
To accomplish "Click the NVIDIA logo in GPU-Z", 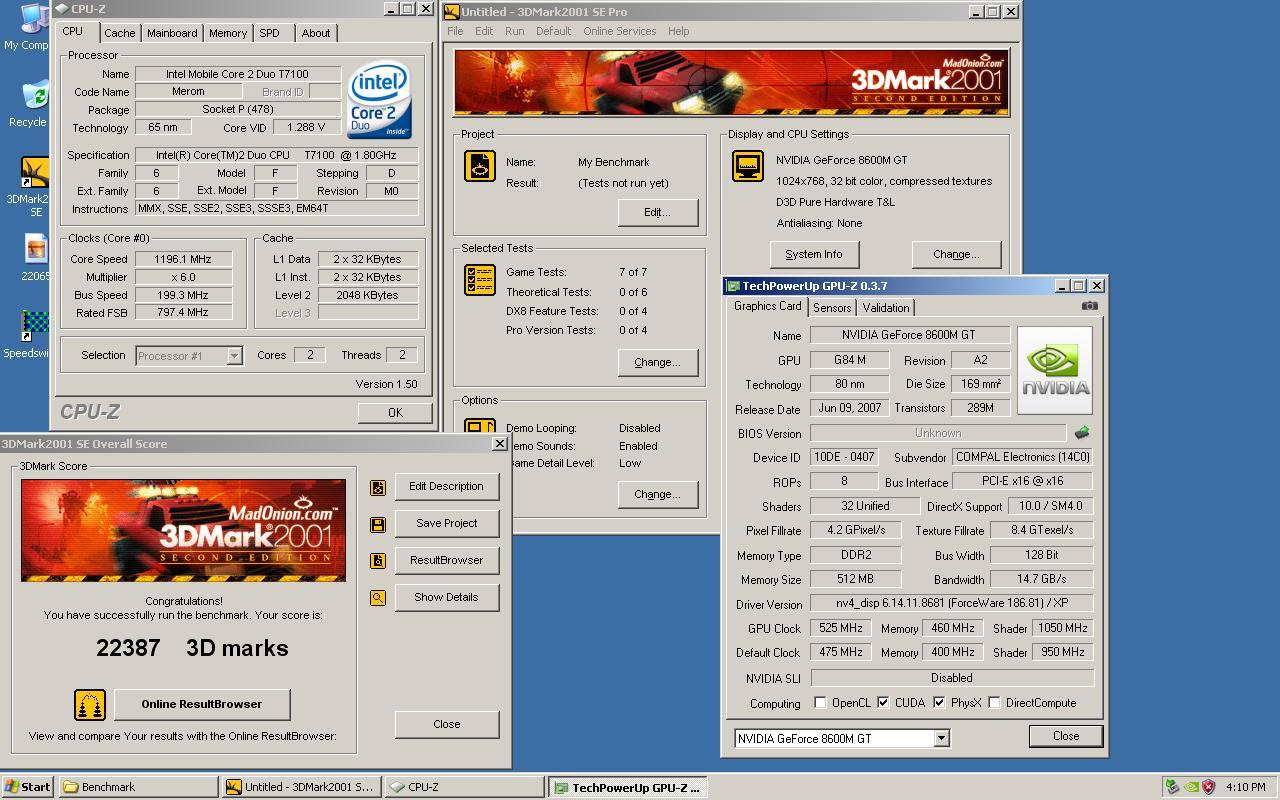I will tap(1055, 370).
